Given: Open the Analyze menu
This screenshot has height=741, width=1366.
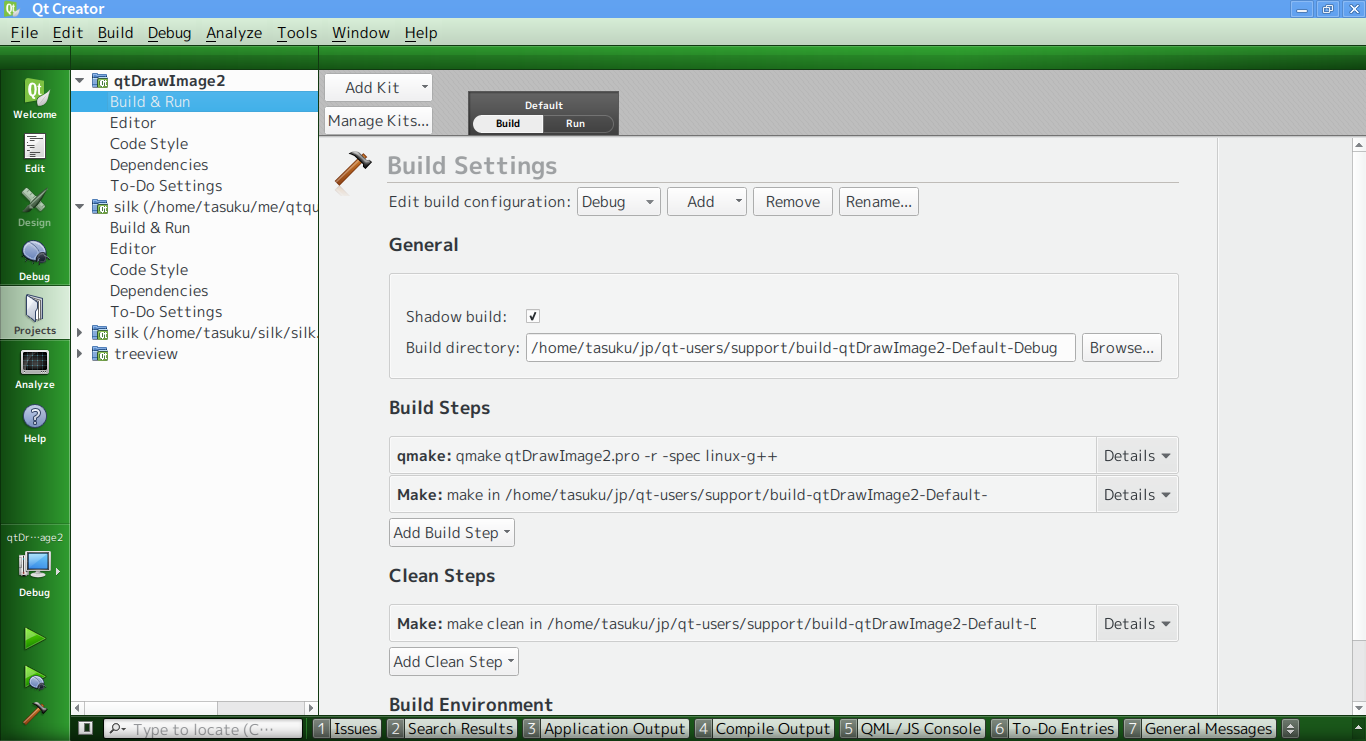Looking at the screenshot, I should tap(234, 33).
